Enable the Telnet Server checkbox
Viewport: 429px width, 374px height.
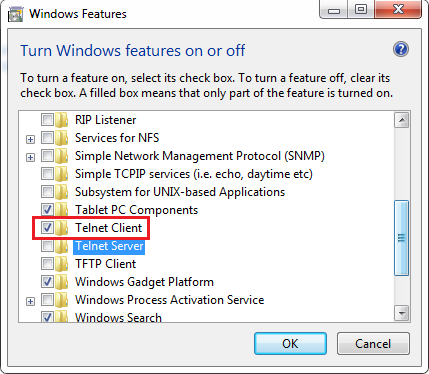click(47, 245)
